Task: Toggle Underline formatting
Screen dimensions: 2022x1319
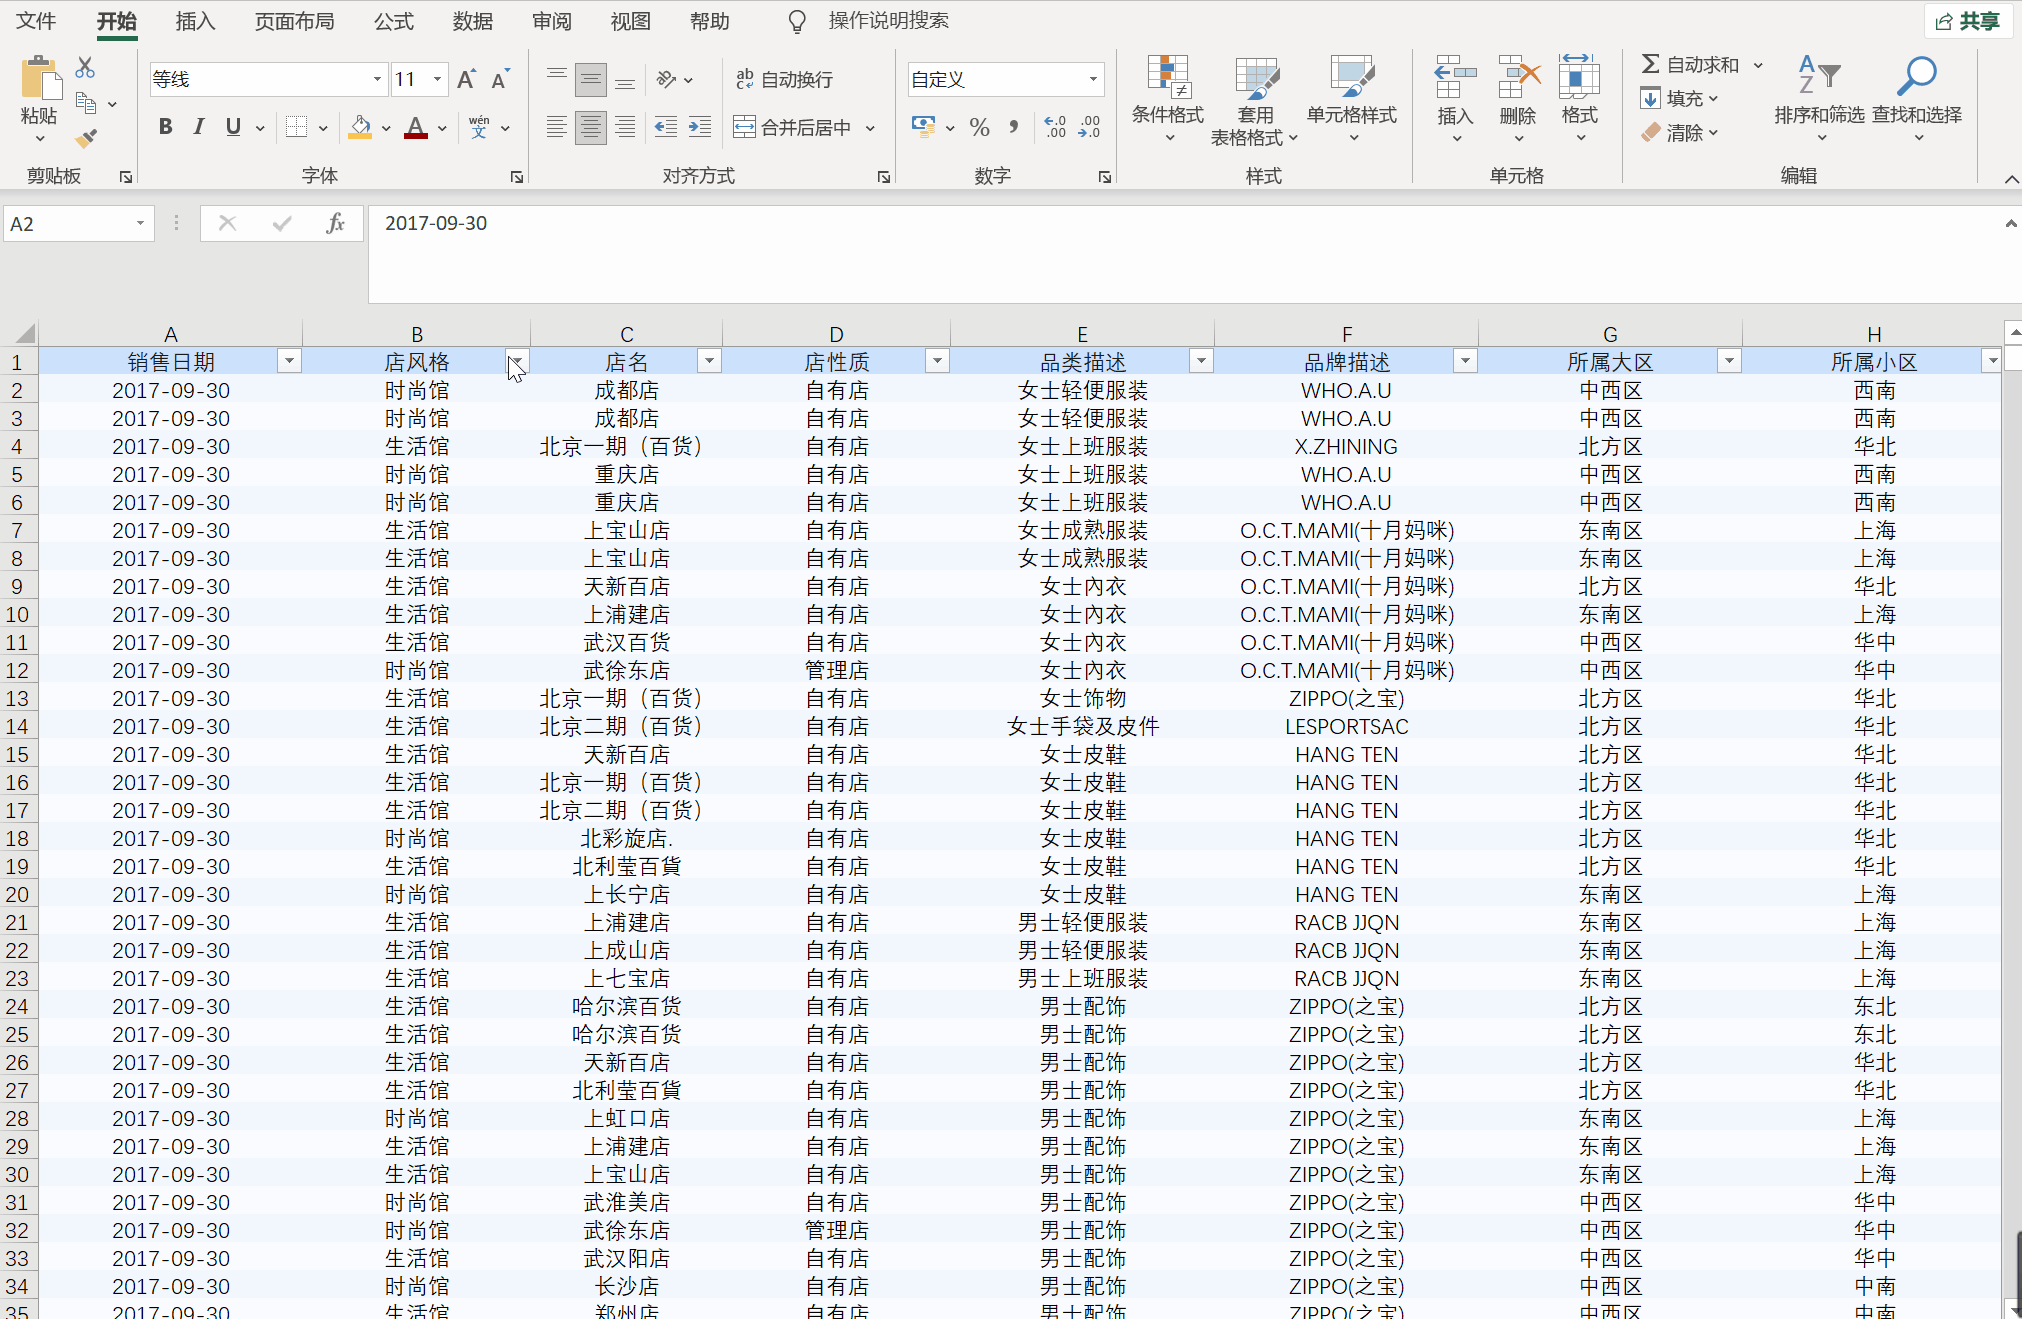Action: [x=233, y=127]
